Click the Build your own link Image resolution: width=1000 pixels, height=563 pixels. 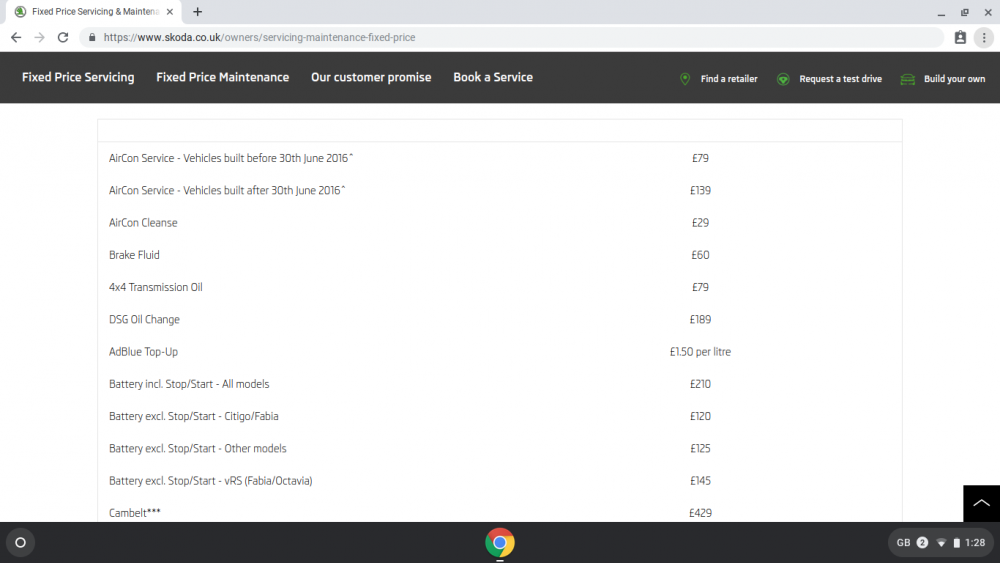(954, 79)
